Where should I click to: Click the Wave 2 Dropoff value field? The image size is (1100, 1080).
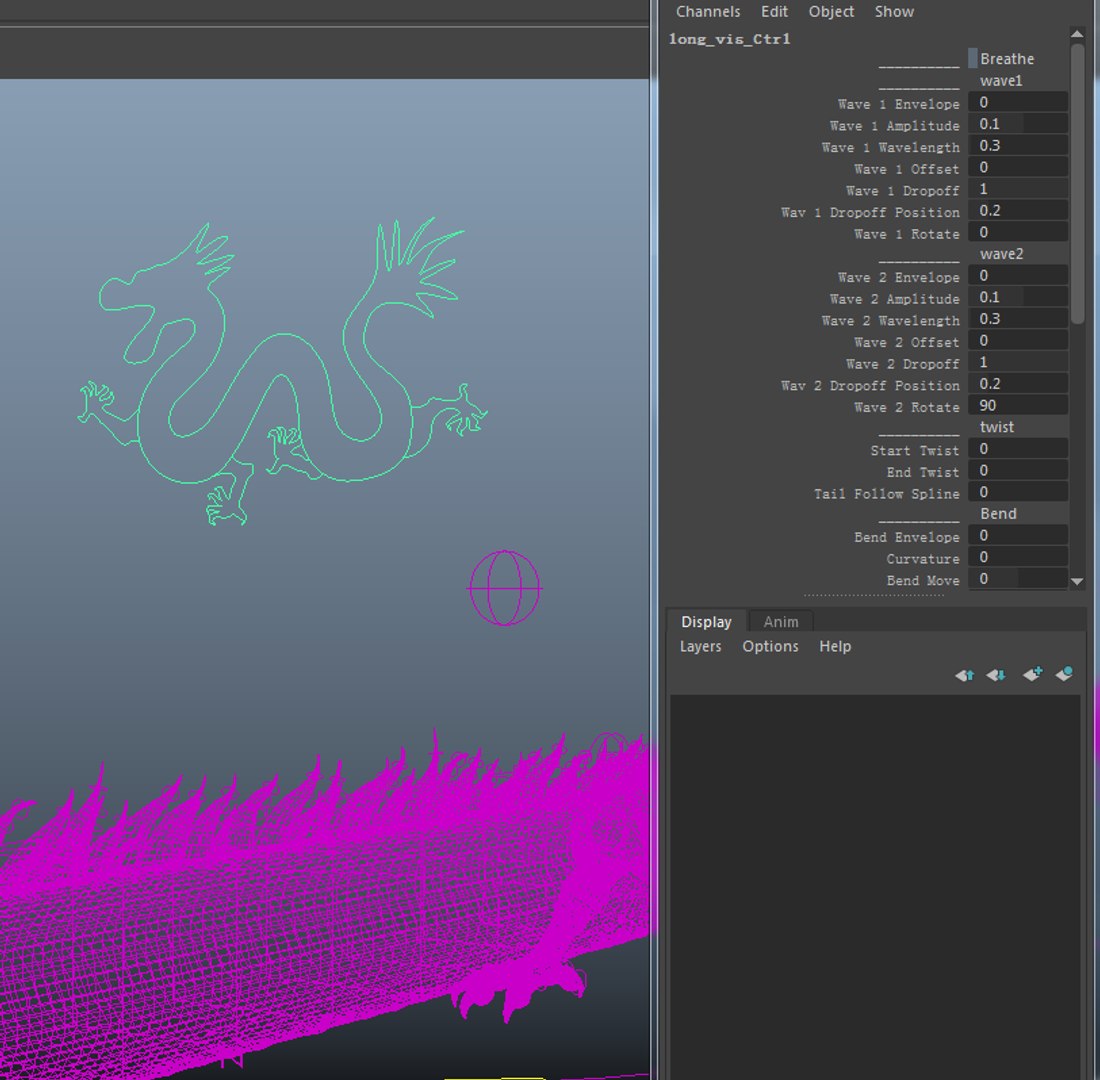[x=1018, y=363]
